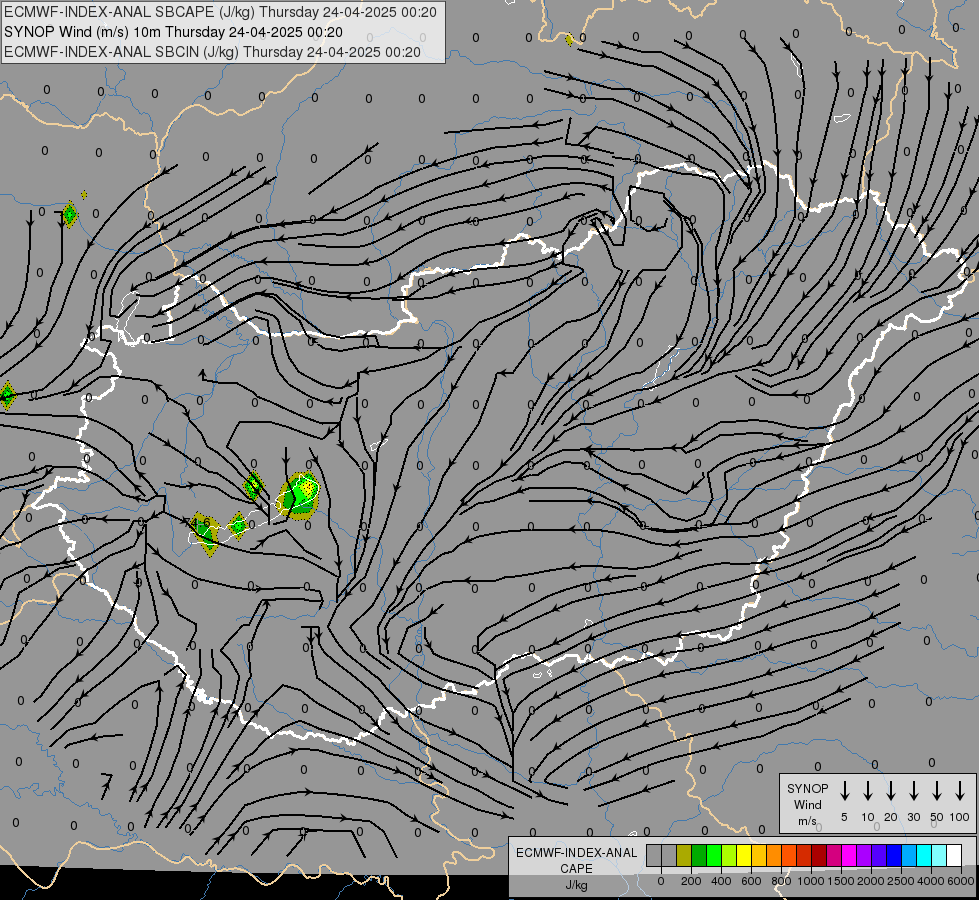
Task: Click the 1000 tick label on CAPE scale
Action: pyautogui.click(x=811, y=881)
